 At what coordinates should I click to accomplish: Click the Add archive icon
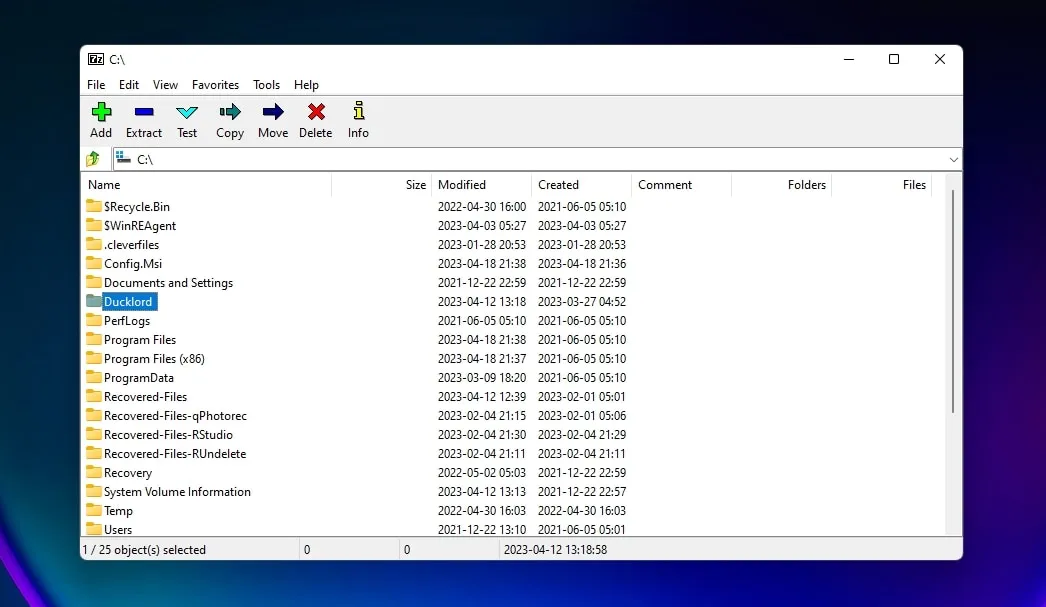click(101, 120)
